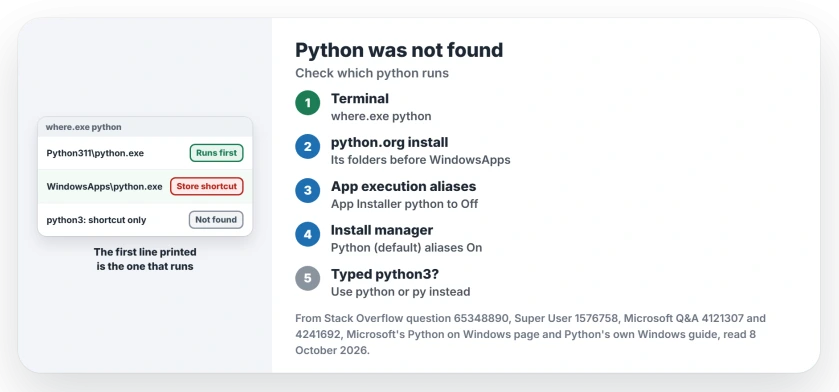Select the WindowsApps\python.exe row text
The width and height of the screenshot is (839, 392).
[x=104, y=187]
